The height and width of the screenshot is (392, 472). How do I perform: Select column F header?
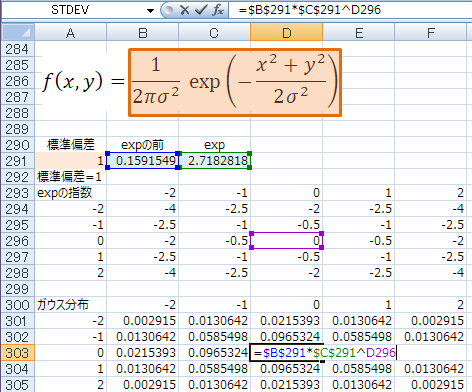click(430, 33)
